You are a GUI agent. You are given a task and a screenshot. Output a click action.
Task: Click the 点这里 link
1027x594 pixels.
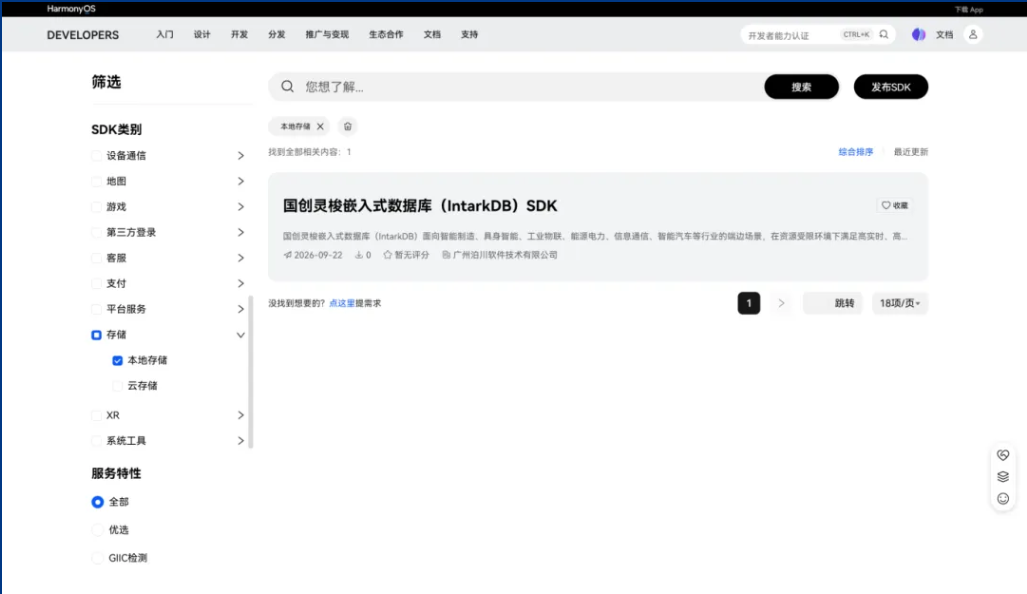(341, 303)
